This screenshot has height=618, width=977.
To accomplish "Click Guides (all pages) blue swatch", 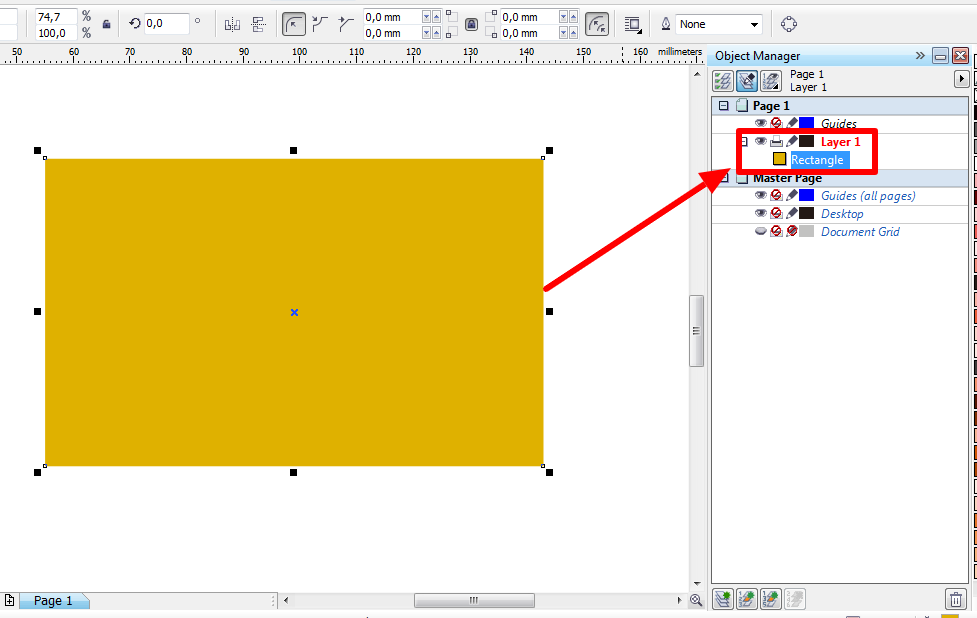I will [806, 195].
